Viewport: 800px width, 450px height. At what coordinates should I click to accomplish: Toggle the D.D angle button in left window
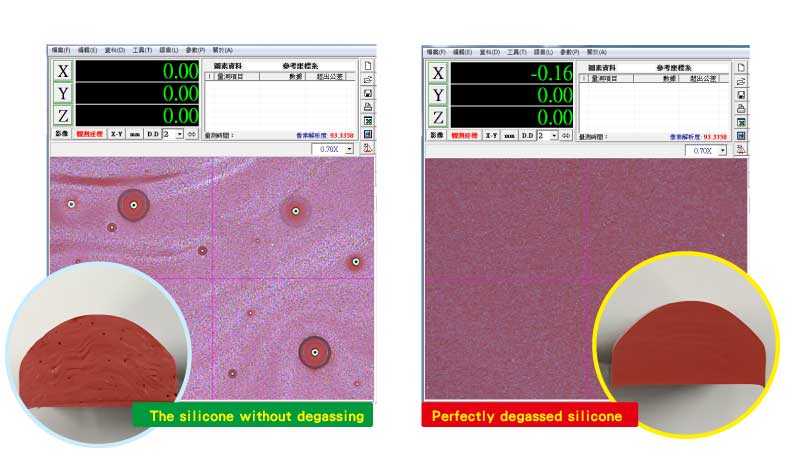click(x=153, y=133)
